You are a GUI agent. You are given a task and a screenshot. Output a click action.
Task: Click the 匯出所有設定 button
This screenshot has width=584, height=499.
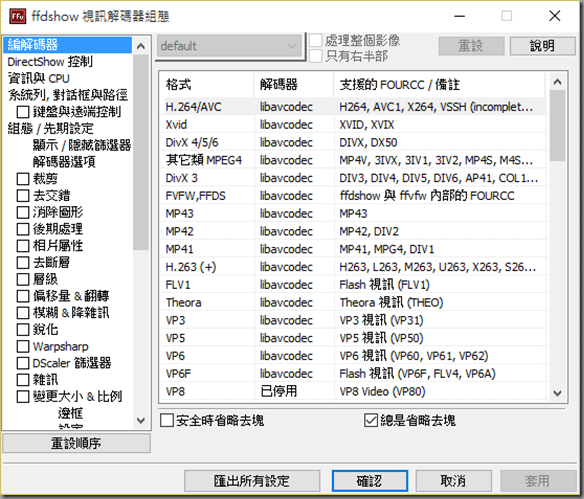[x=252, y=481]
